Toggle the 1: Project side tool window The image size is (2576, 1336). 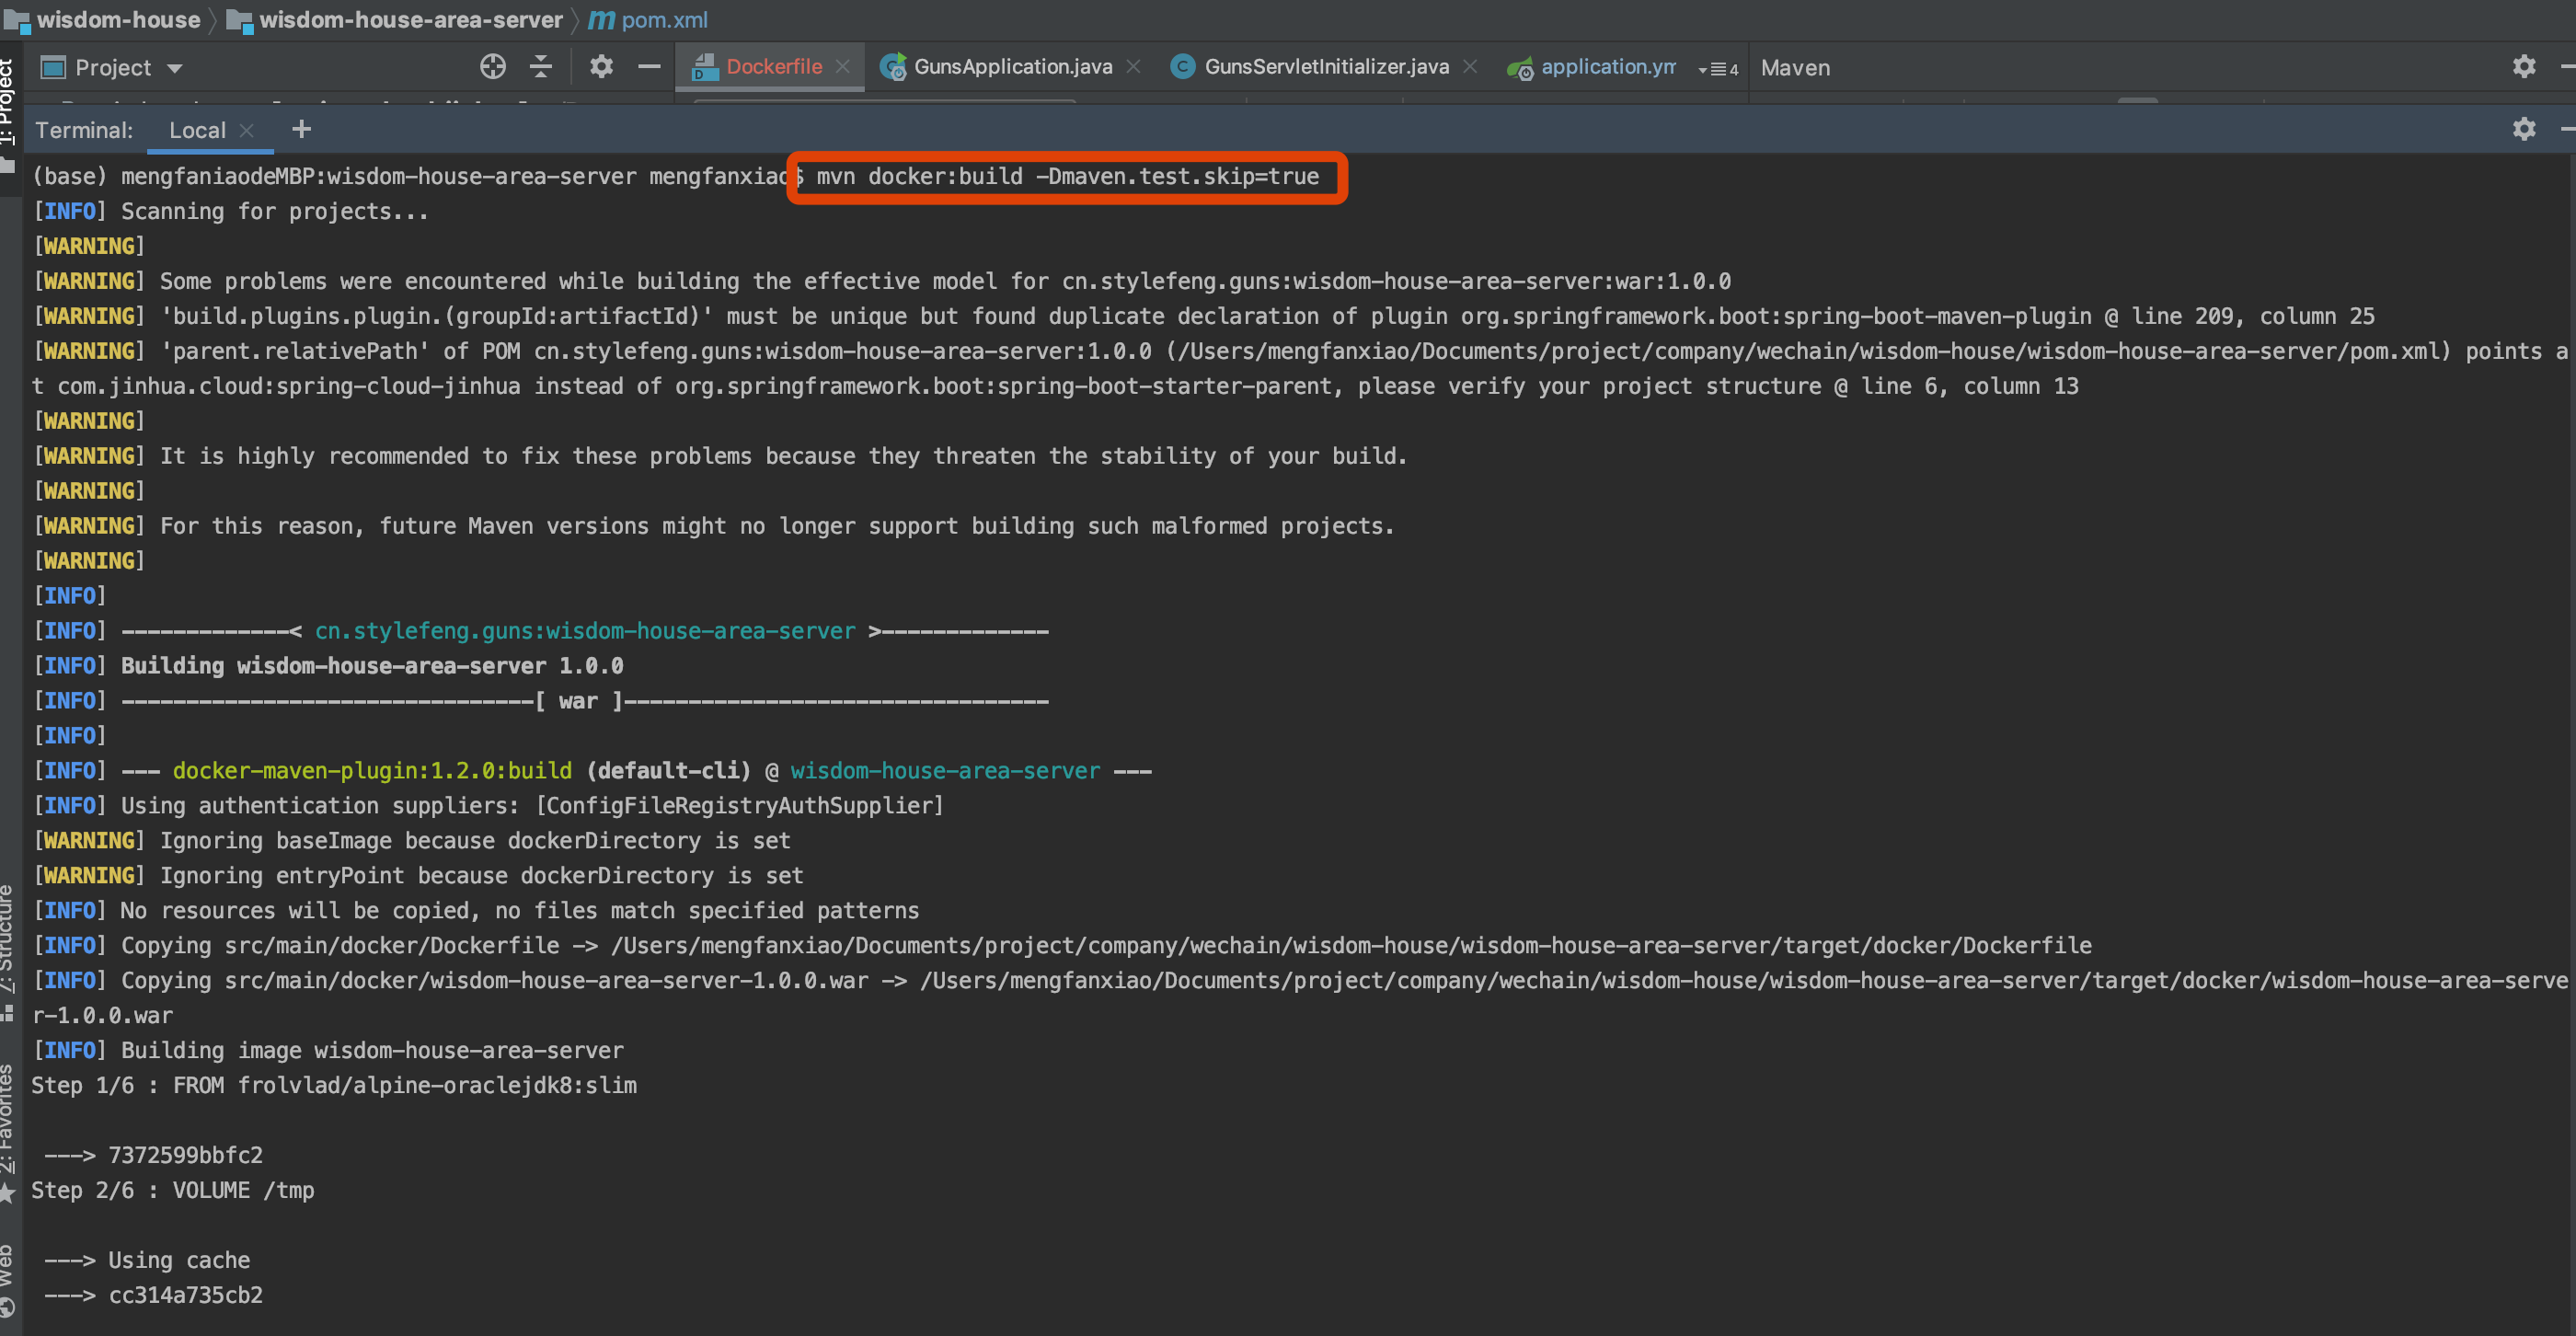click(8, 100)
